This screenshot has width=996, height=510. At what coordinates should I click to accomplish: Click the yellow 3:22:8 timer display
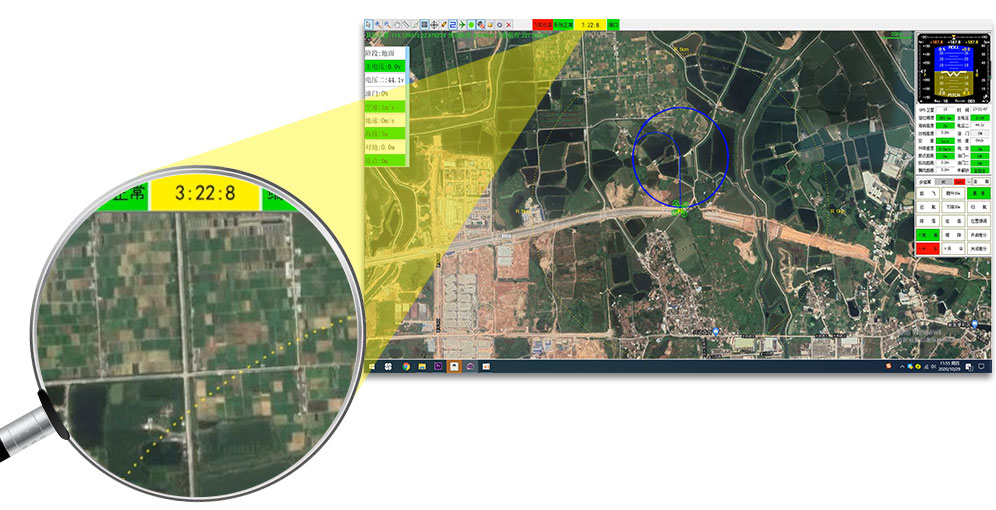tap(590, 25)
